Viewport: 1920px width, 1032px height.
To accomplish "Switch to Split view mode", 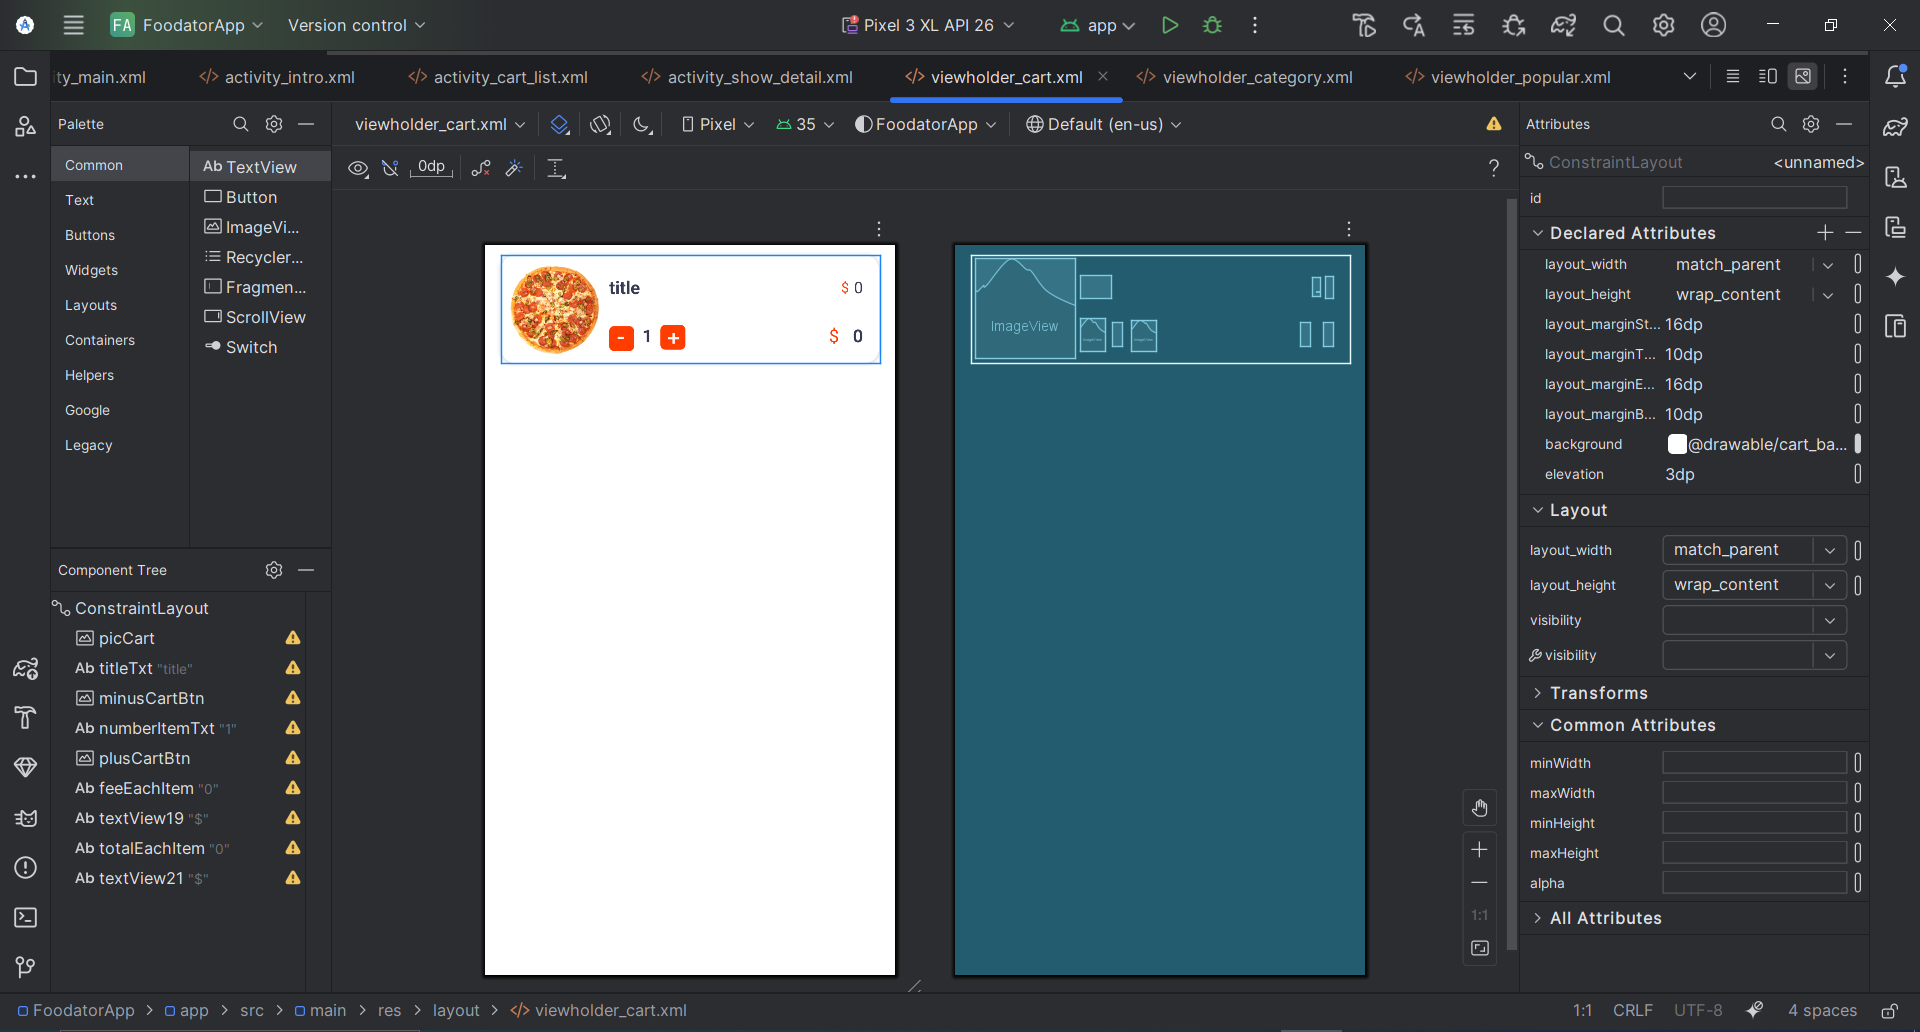I will 1768,76.
